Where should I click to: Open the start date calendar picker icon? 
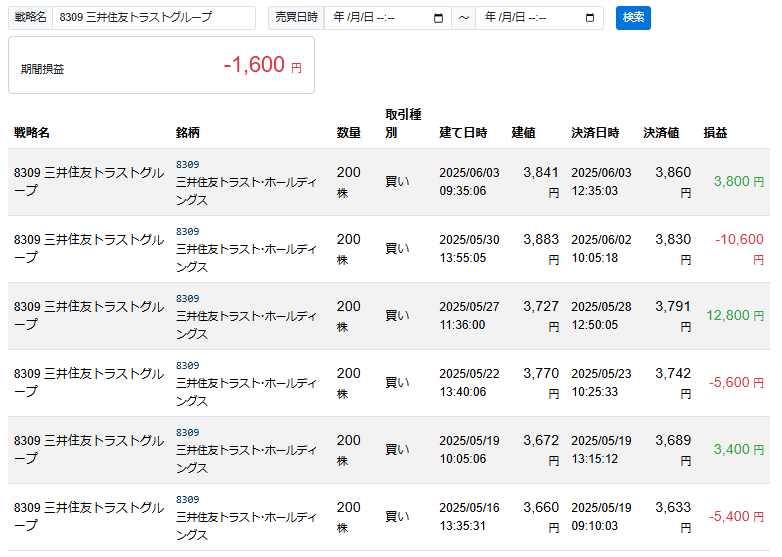pyautogui.click(x=438, y=18)
